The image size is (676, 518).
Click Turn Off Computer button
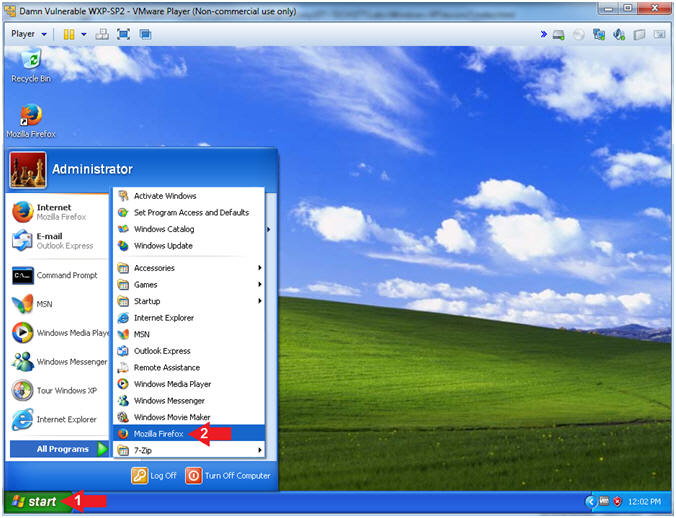tap(228, 476)
